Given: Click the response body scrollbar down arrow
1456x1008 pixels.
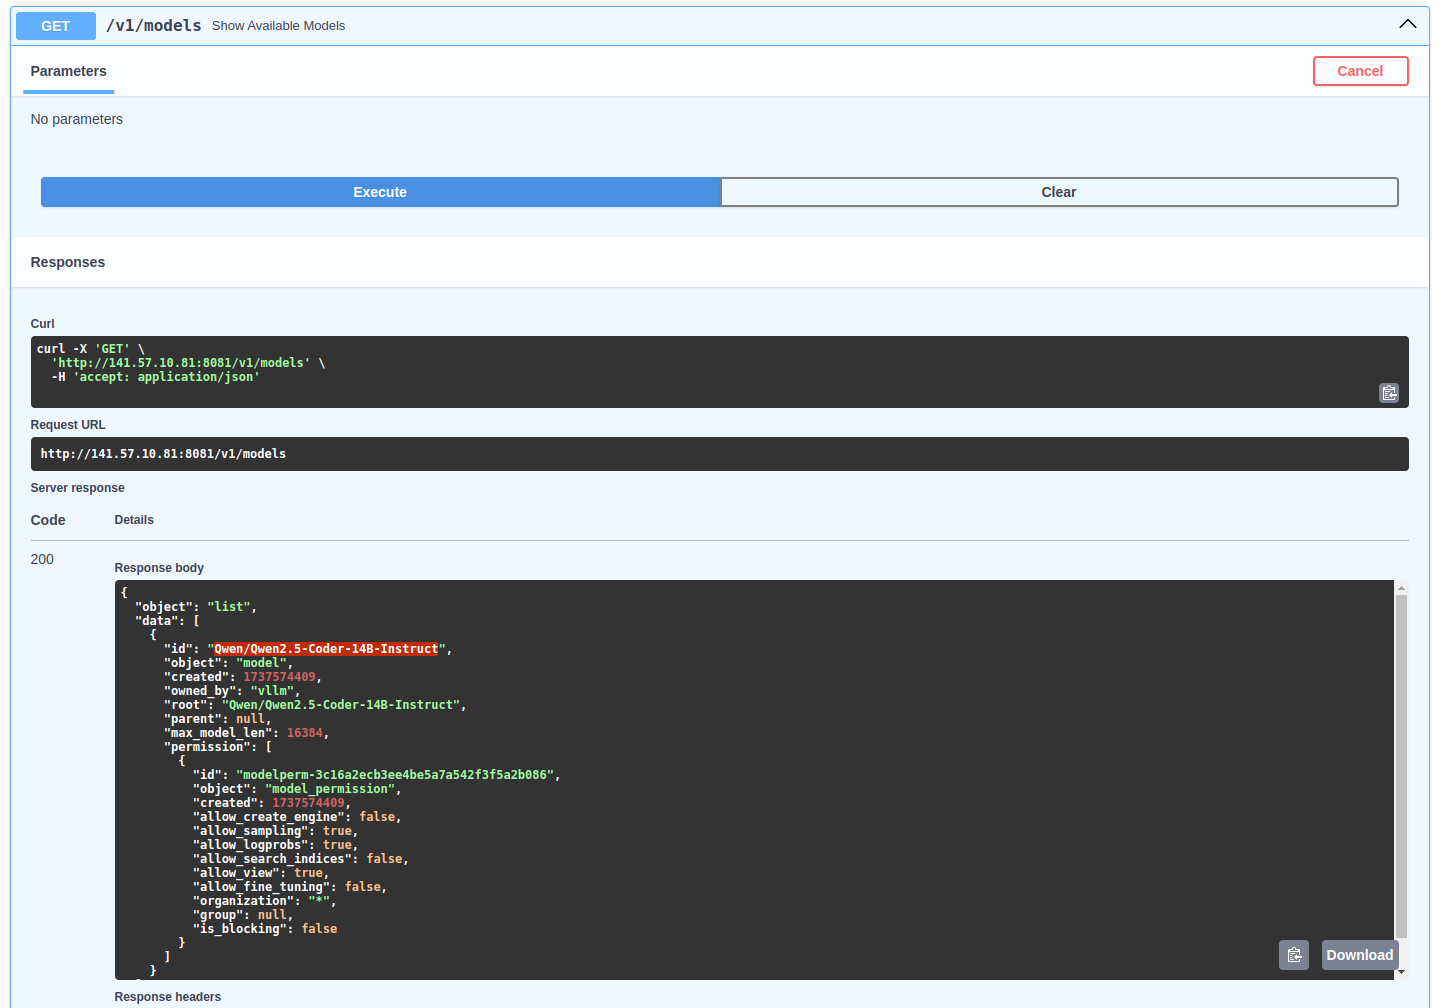Looking at the screenshot, I should [x=1401, y=972].
